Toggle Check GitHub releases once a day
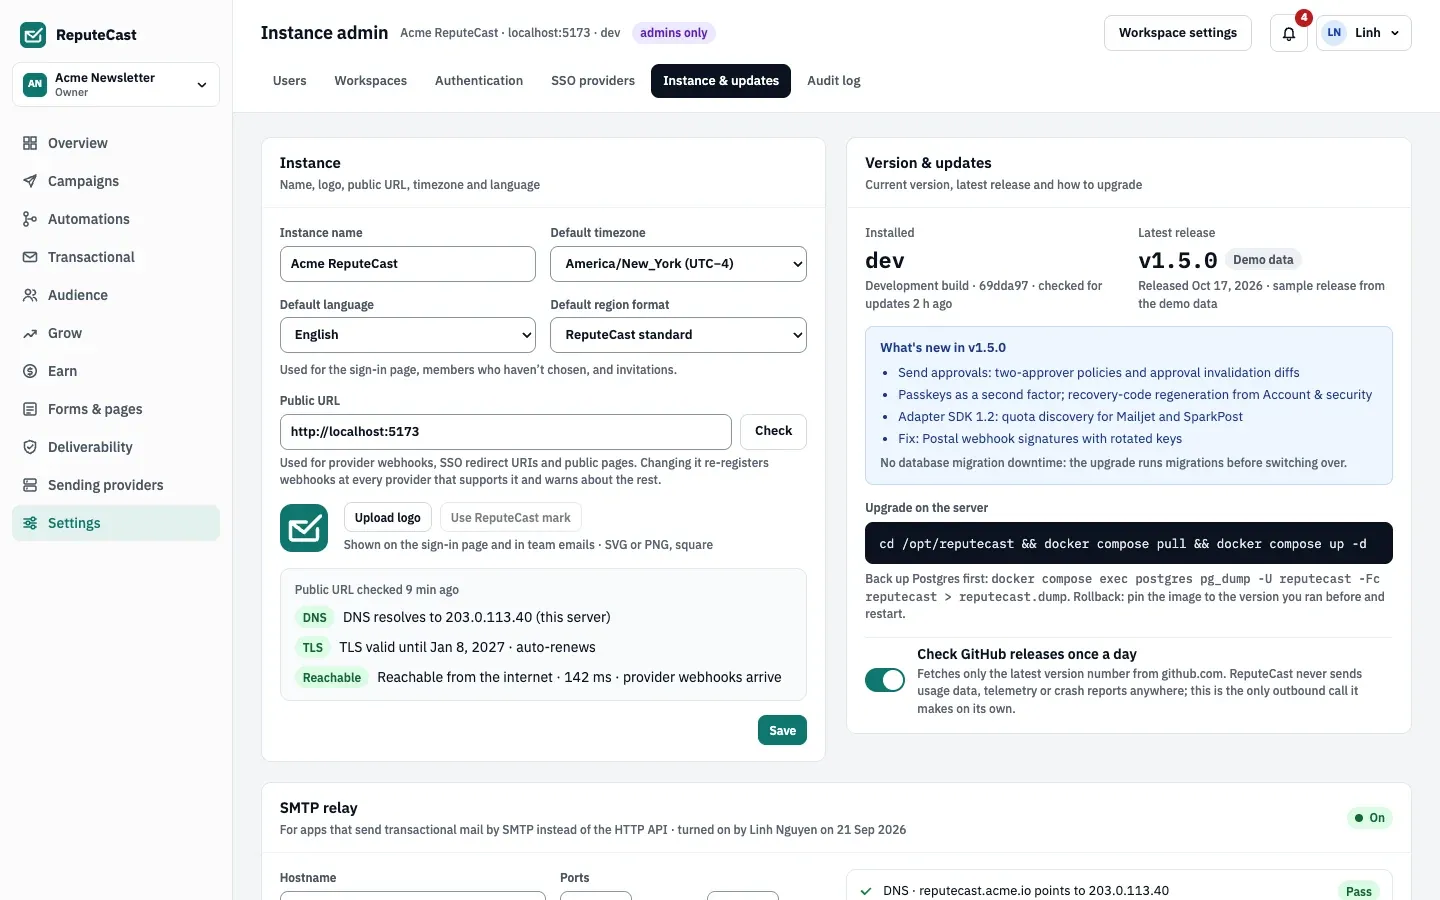This screenshot has height=900, width=1440. click(885, 680)
